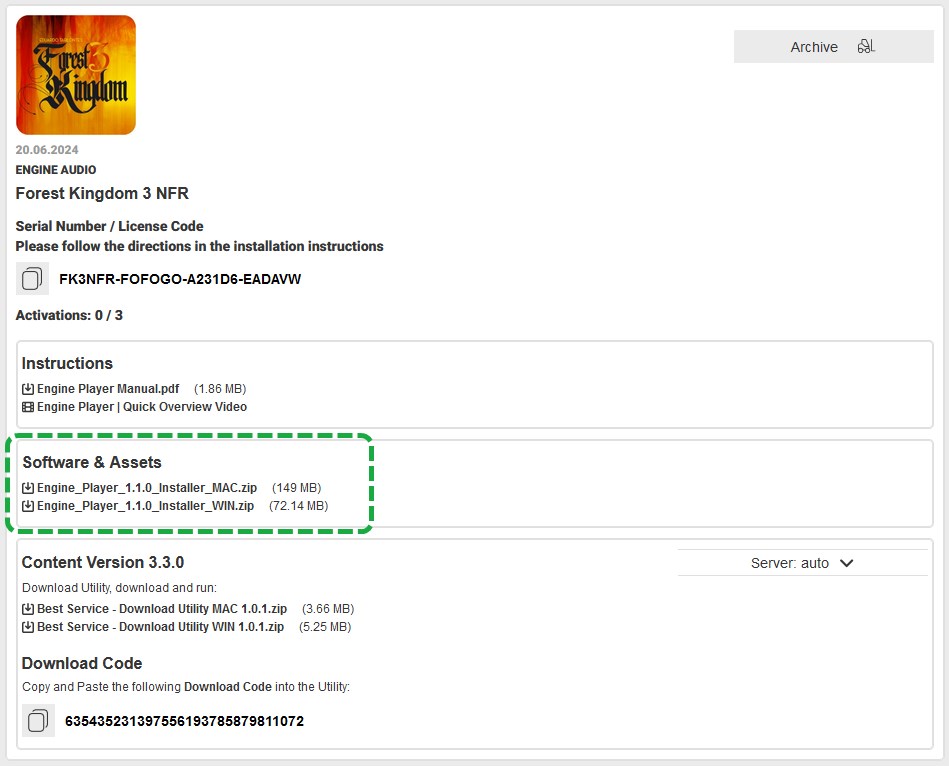The height and width of the screenshot is (766, 949).
Task: Copy the Download Code using copy icon
Action: [38, 721]
